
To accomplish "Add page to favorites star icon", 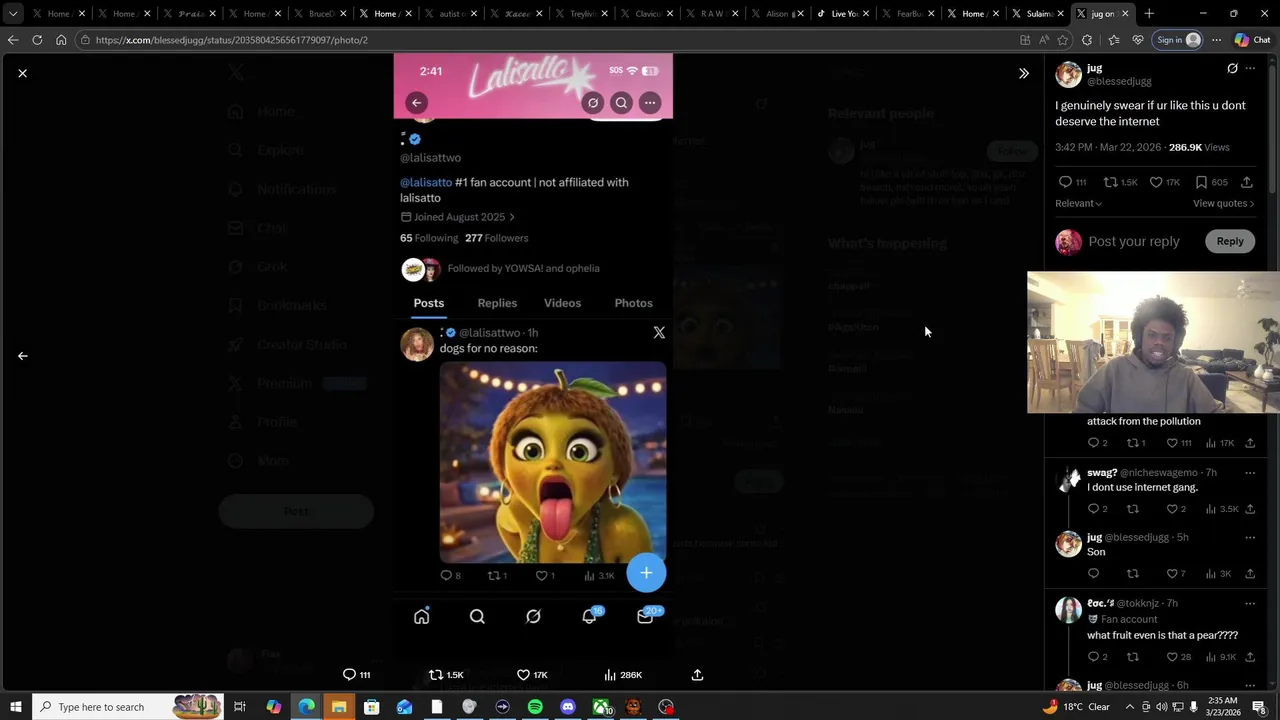I will (1063, 40).
